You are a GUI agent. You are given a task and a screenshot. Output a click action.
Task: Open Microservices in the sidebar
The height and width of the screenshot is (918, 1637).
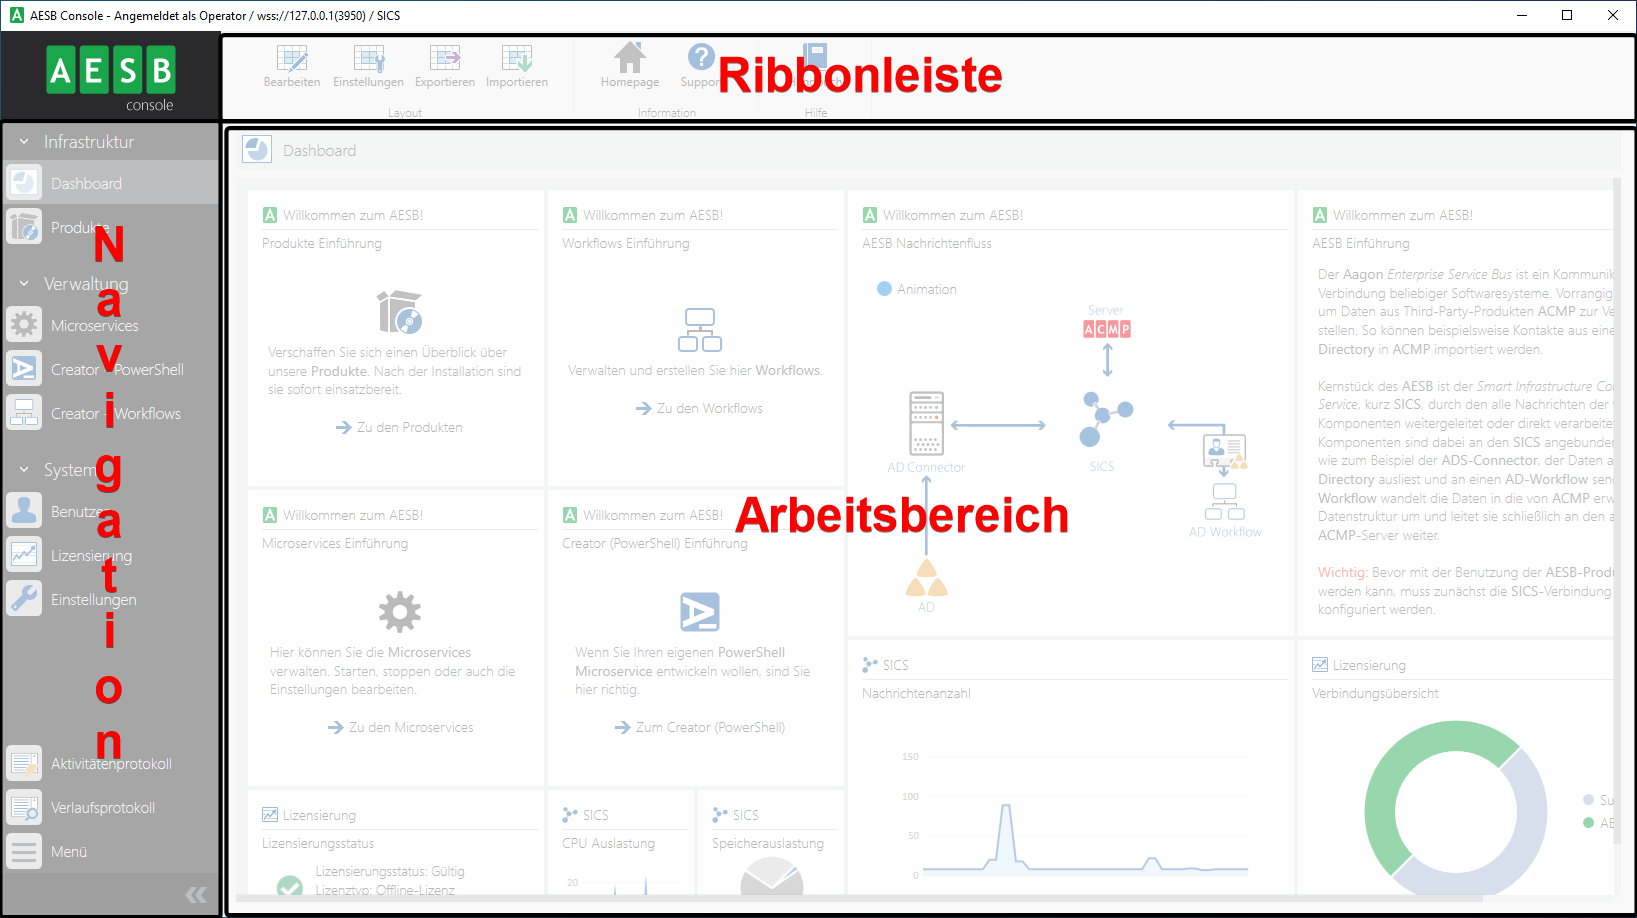point(94,326)
